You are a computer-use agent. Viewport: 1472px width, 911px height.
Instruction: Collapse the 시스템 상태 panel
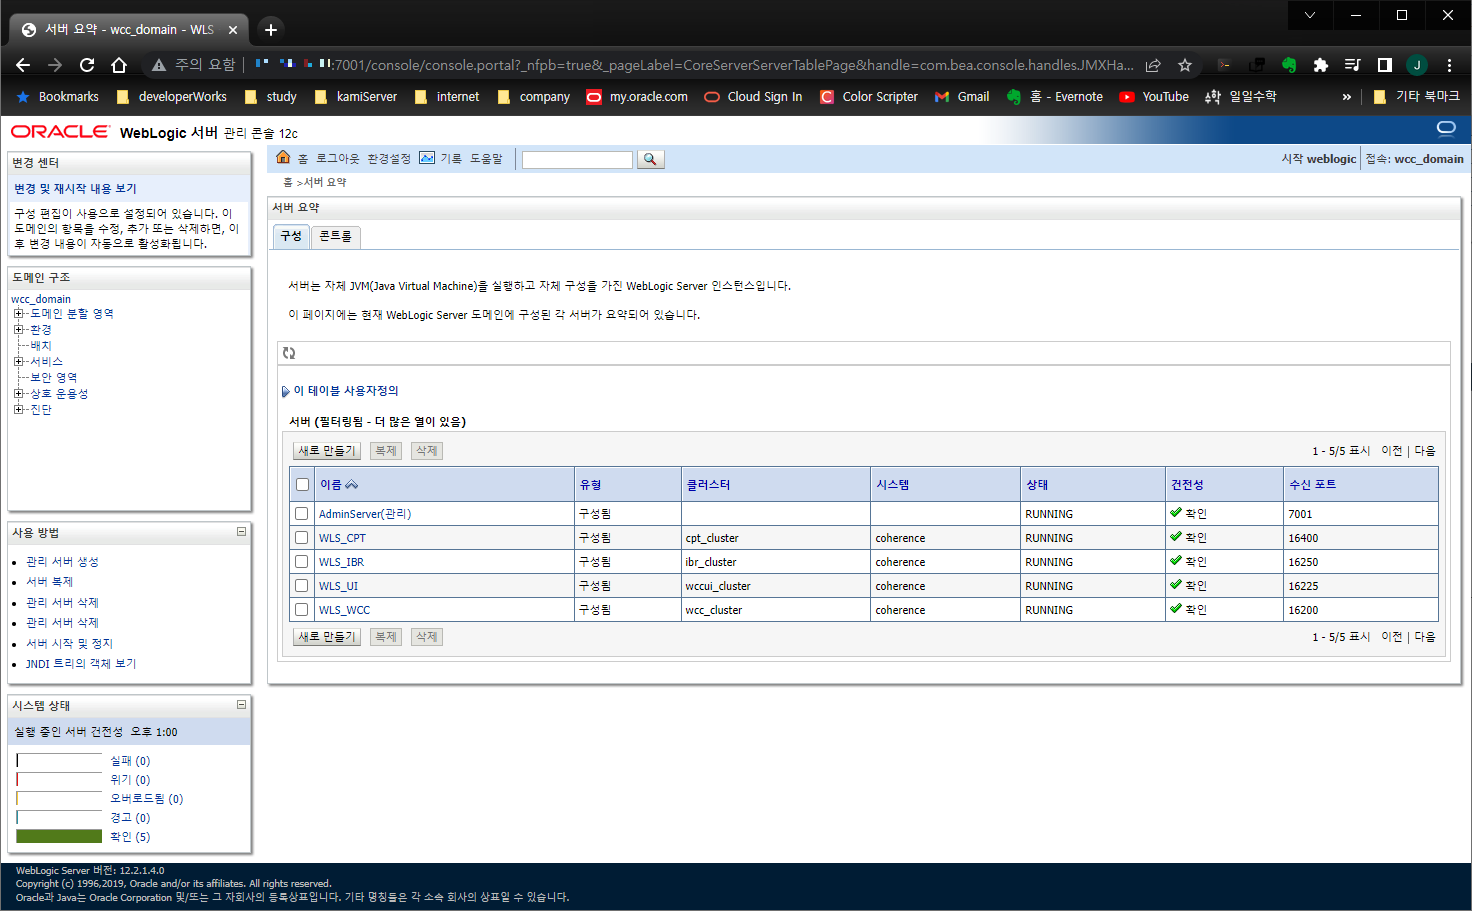coord(241,705)
